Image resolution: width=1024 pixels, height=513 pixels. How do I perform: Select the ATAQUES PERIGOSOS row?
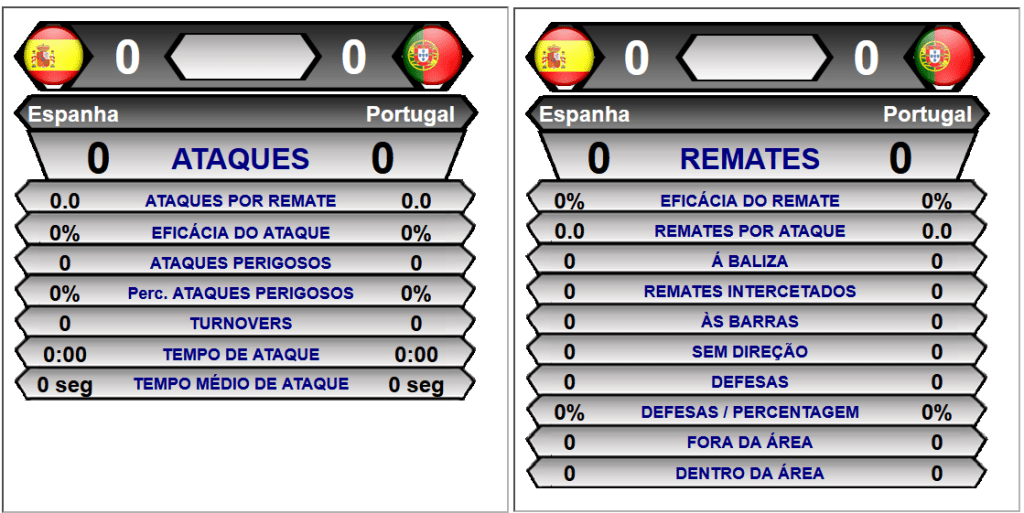[245, 260]
